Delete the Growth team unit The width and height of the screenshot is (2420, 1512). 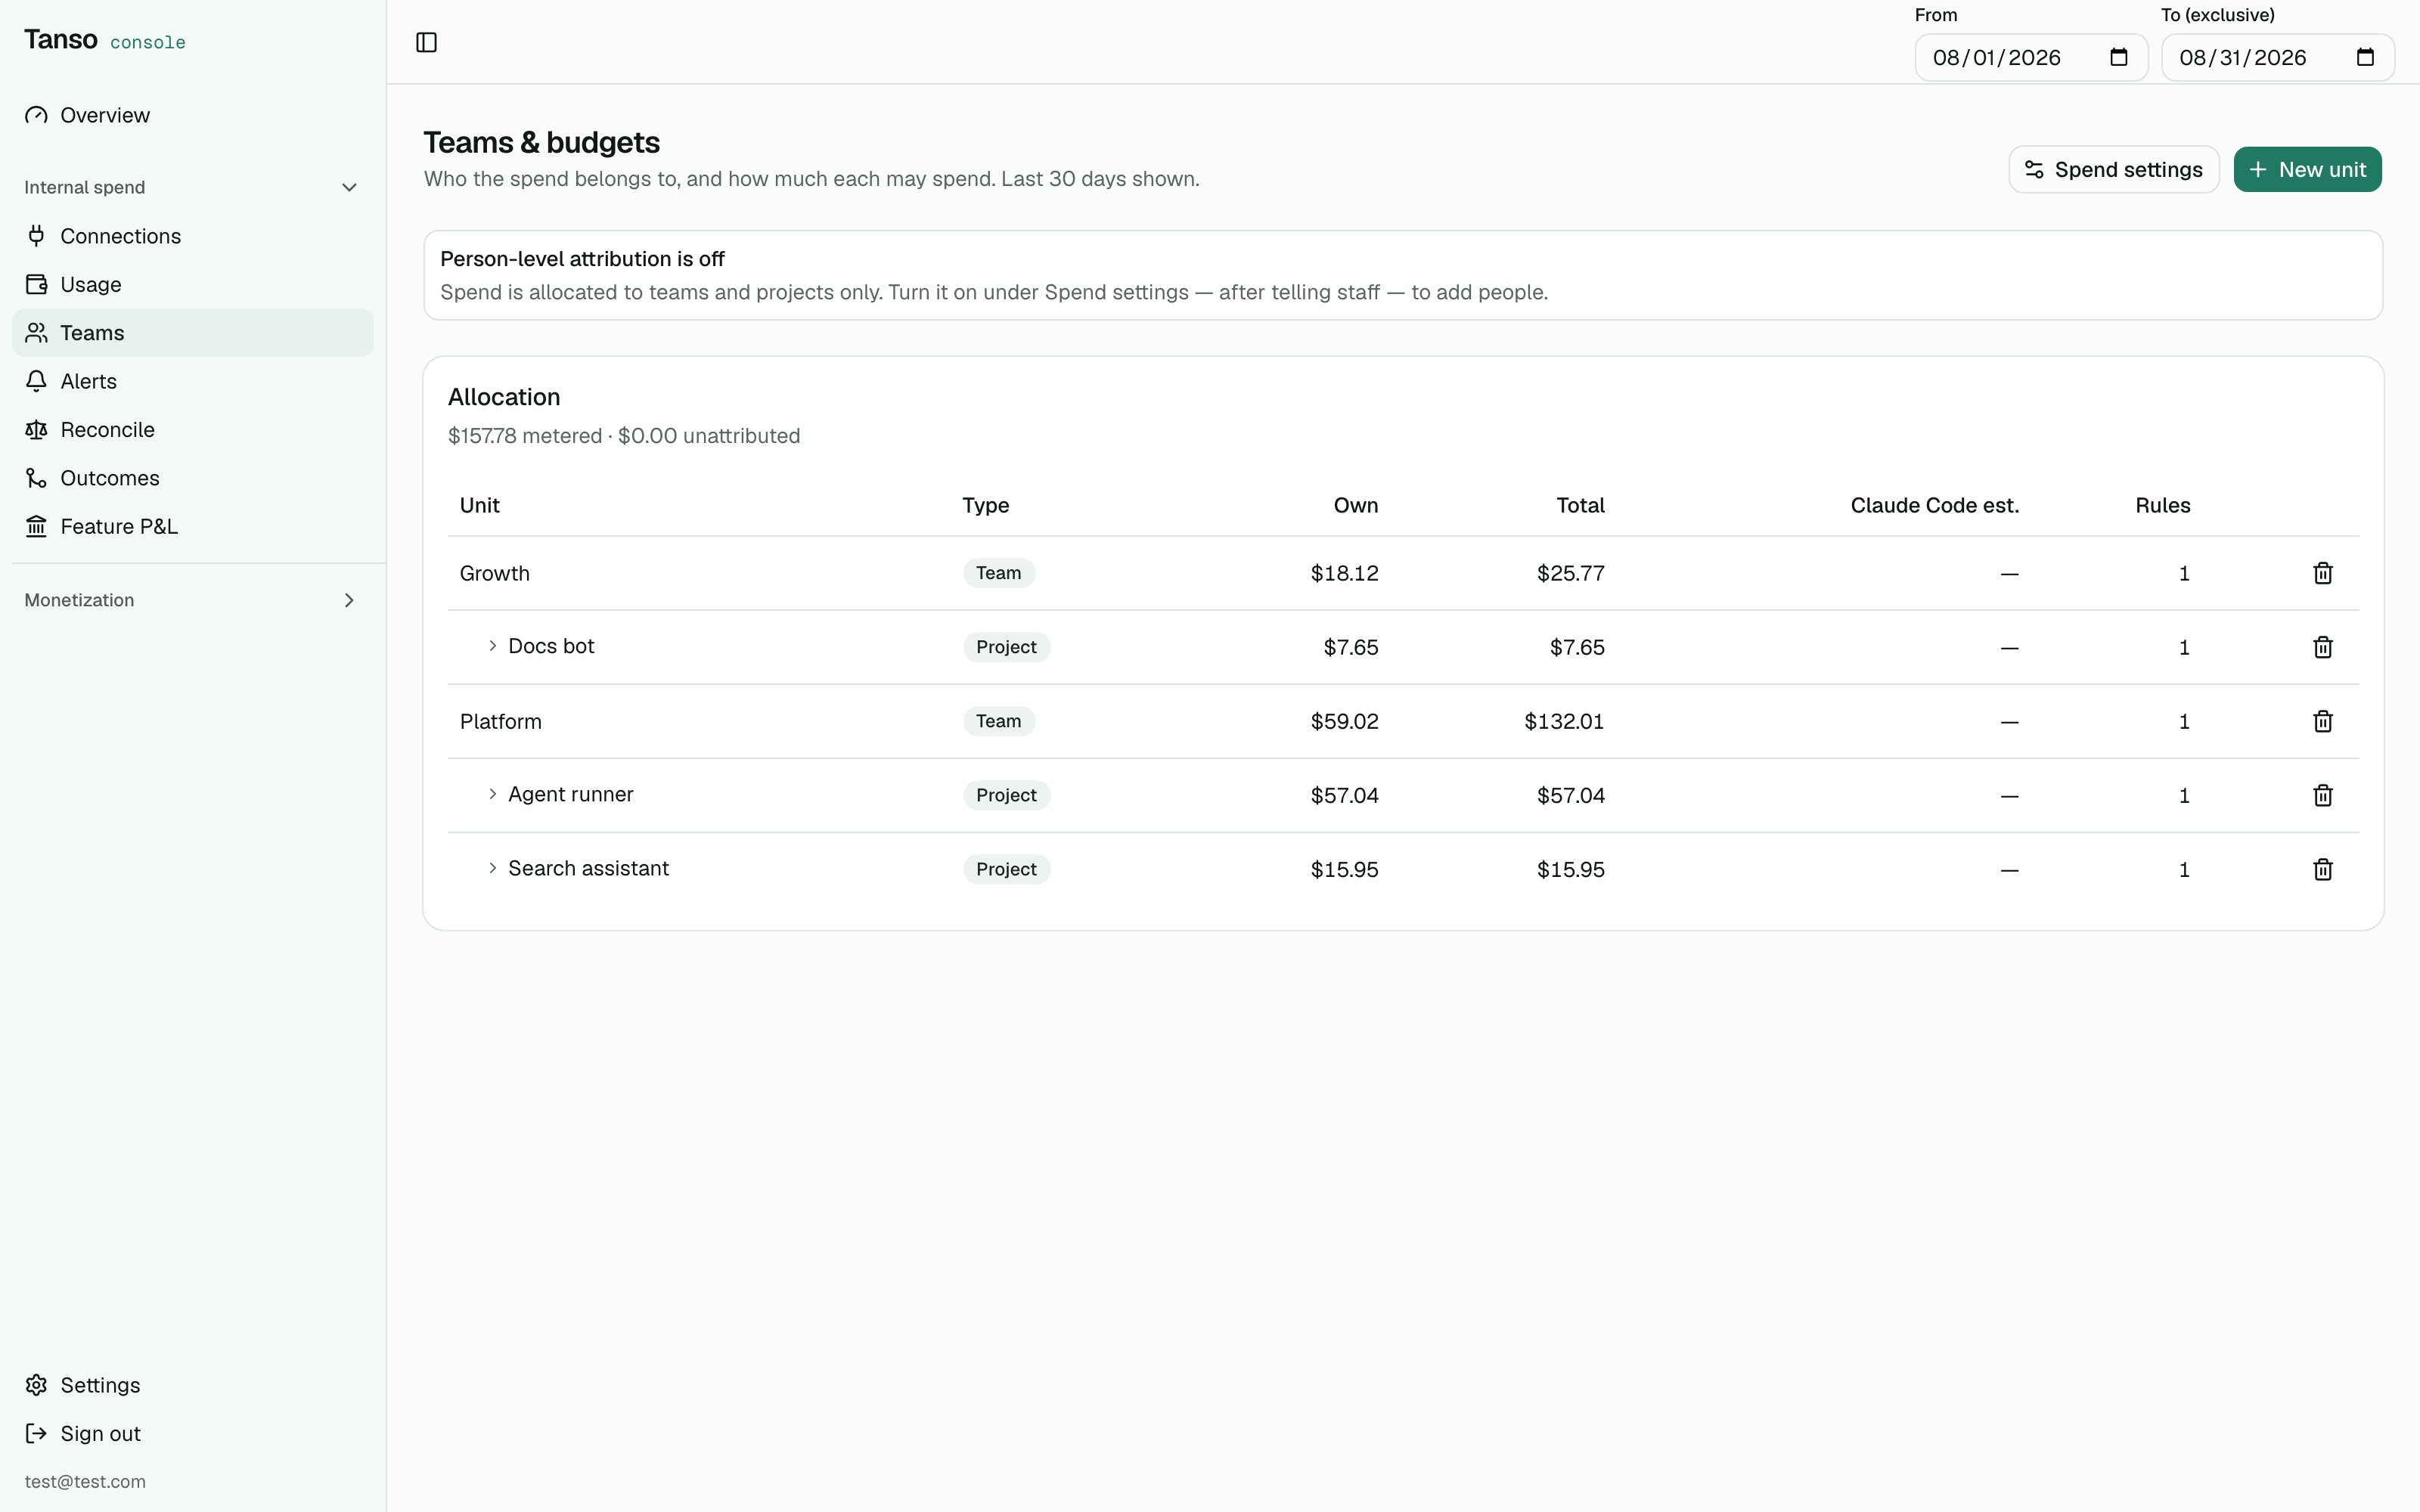[2323, 573]
